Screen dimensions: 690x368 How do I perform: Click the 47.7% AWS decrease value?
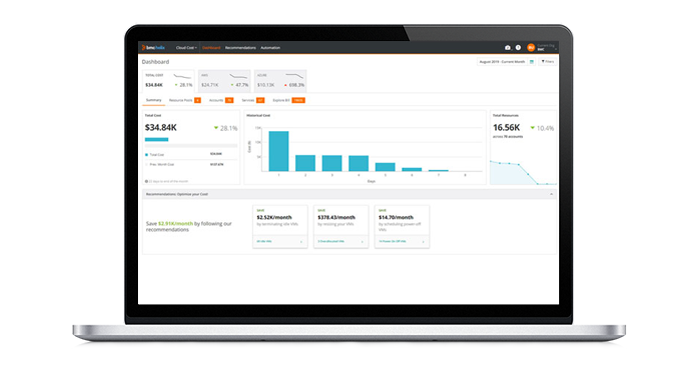[242, 85]
